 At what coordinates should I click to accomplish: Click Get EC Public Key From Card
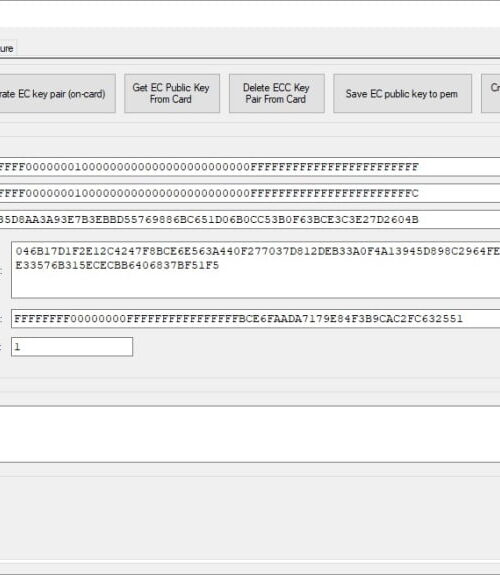pos(172,94)
